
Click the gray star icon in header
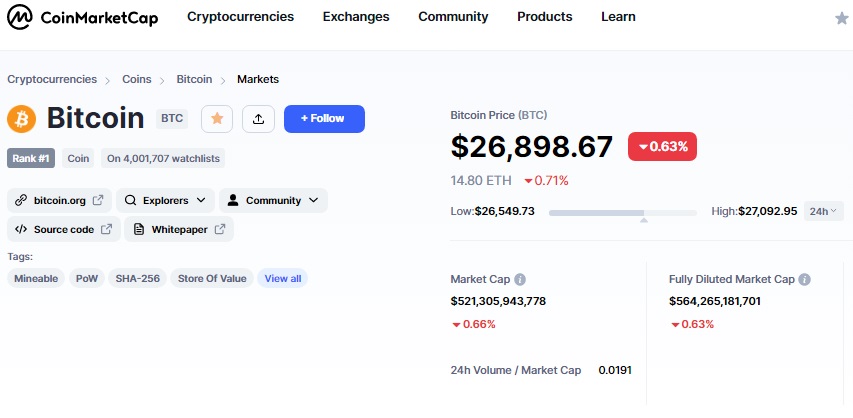tap(842, 19)
